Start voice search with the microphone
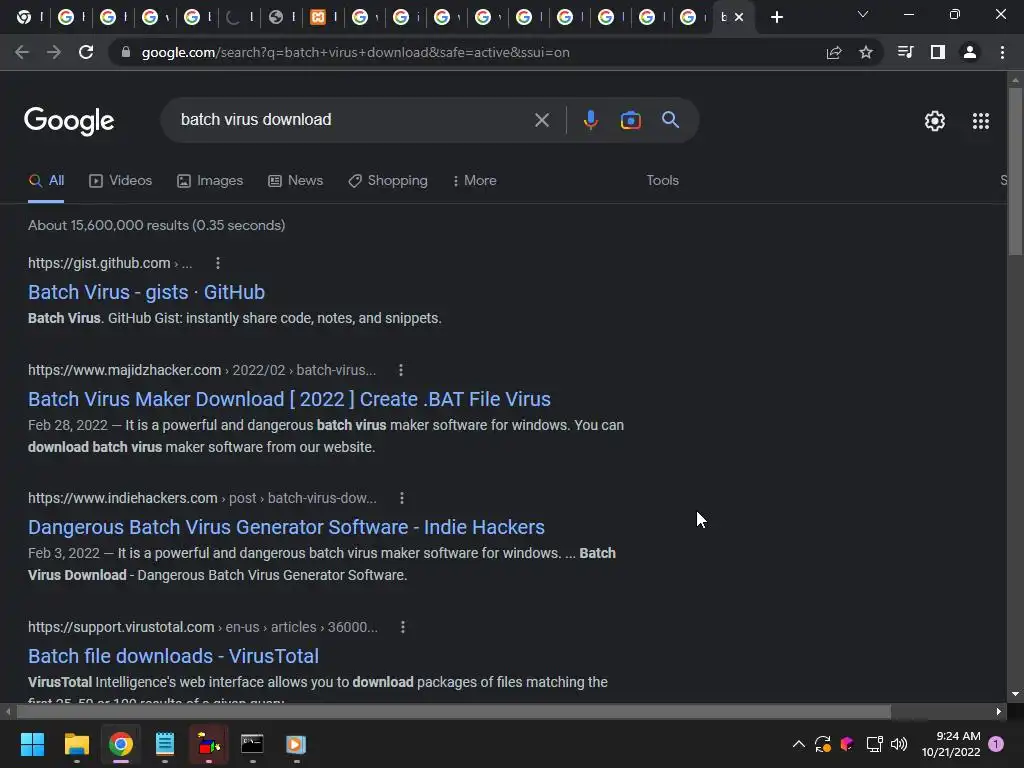The image size is (1024, 768). point(590,120)
